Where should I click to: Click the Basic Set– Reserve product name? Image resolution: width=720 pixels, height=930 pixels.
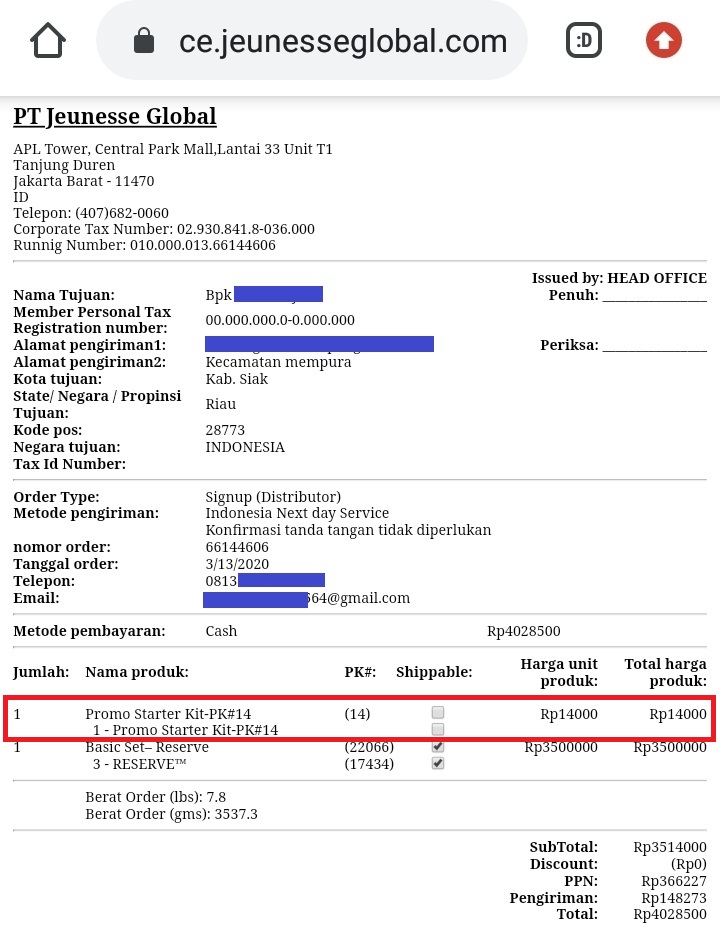[147, 747]
